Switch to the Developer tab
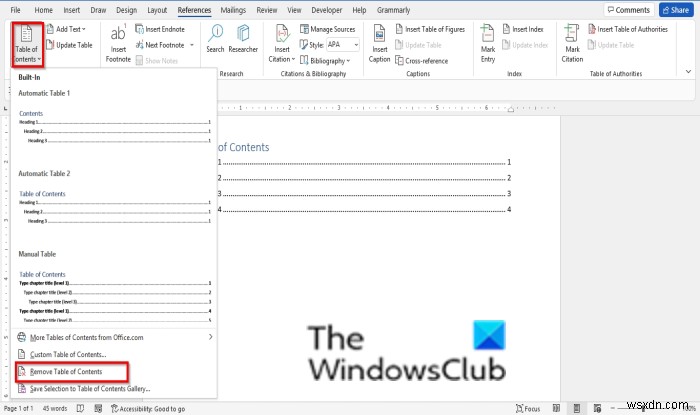 pyautogui.click(x=327, y=10)
